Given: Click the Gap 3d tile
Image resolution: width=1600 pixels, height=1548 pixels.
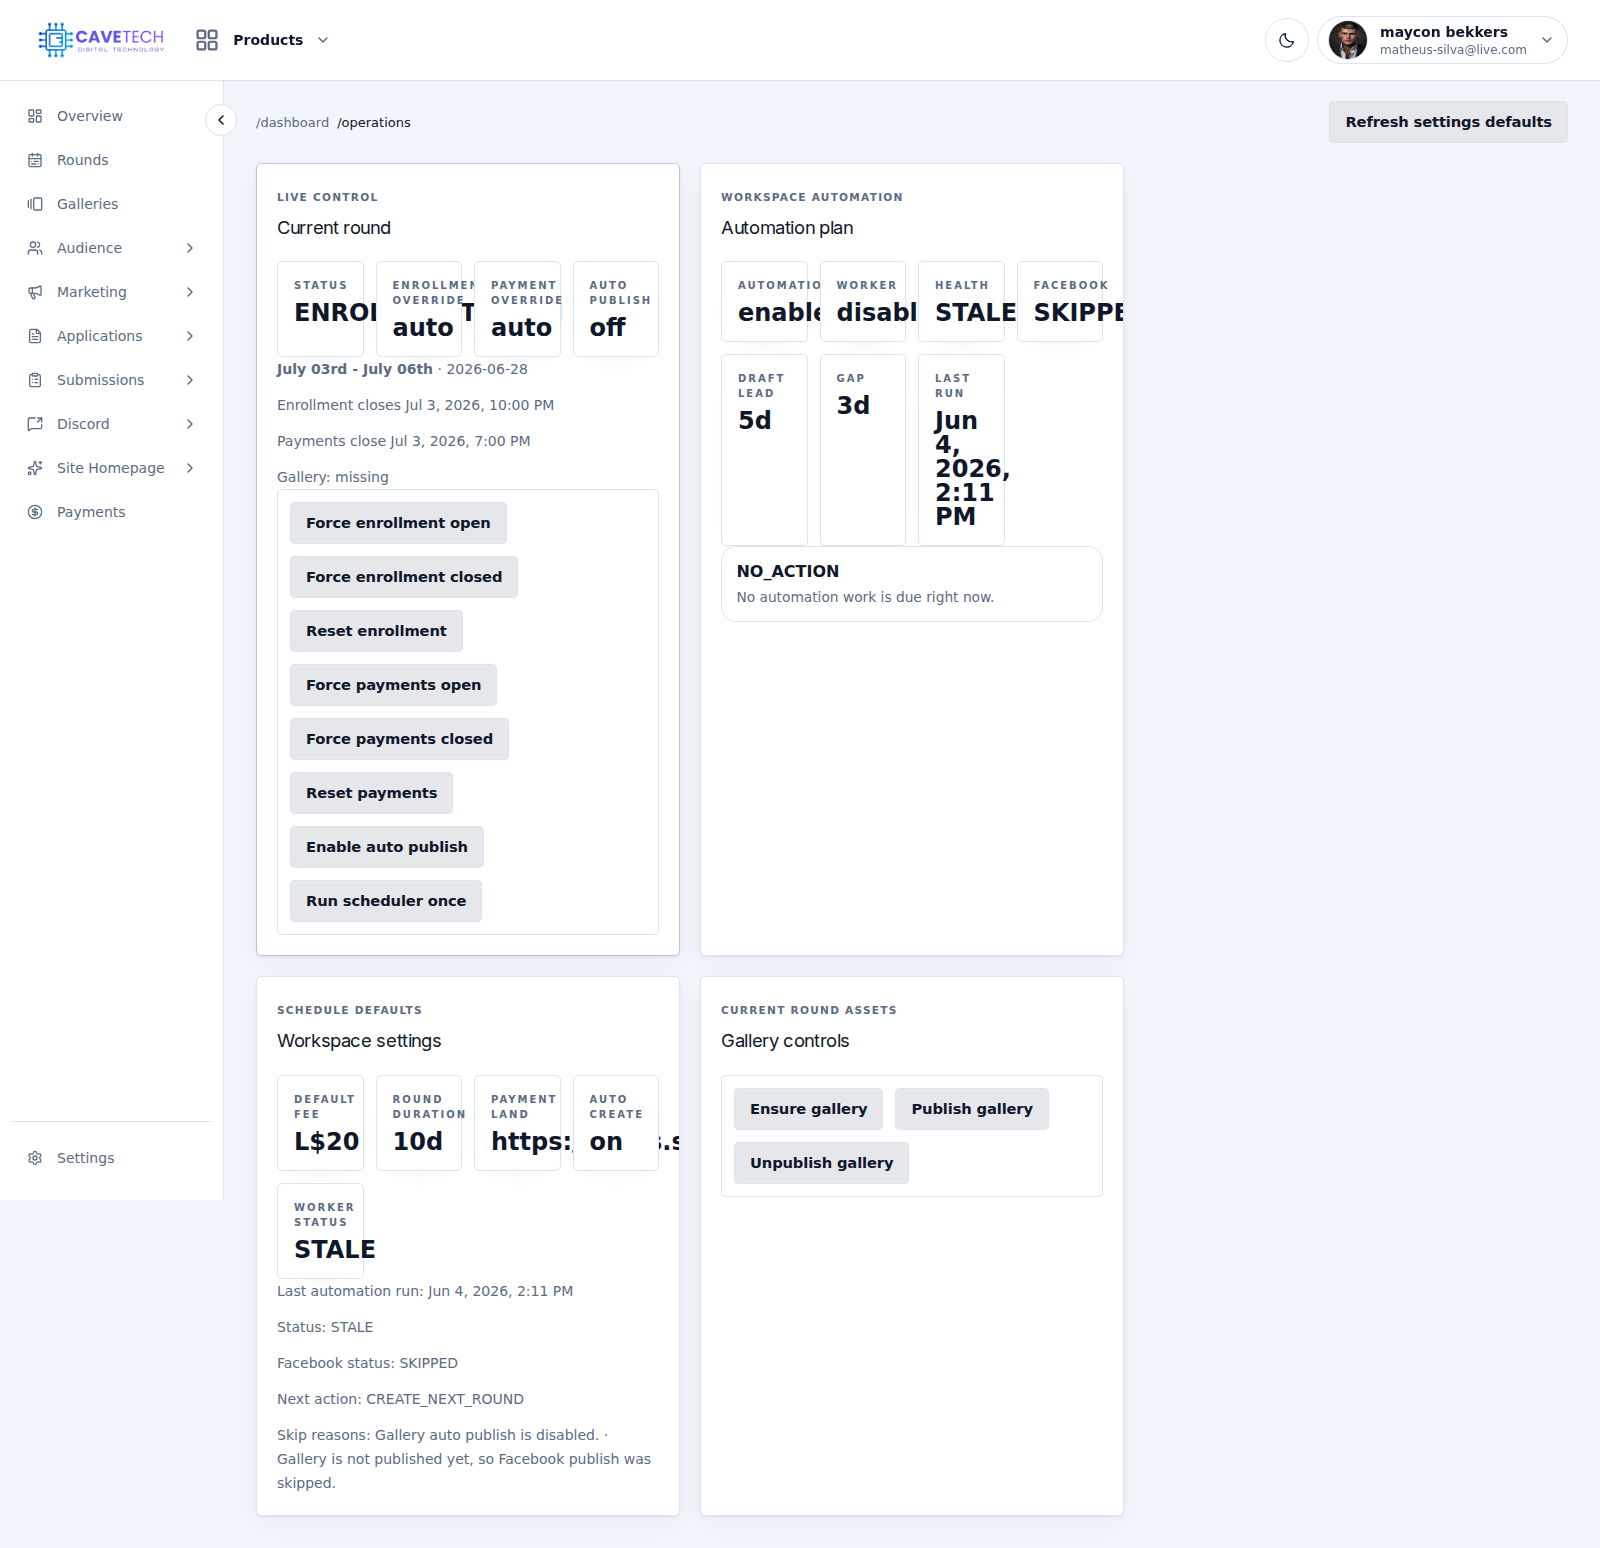Looking at the screenshot, I should tap(863, 450).
